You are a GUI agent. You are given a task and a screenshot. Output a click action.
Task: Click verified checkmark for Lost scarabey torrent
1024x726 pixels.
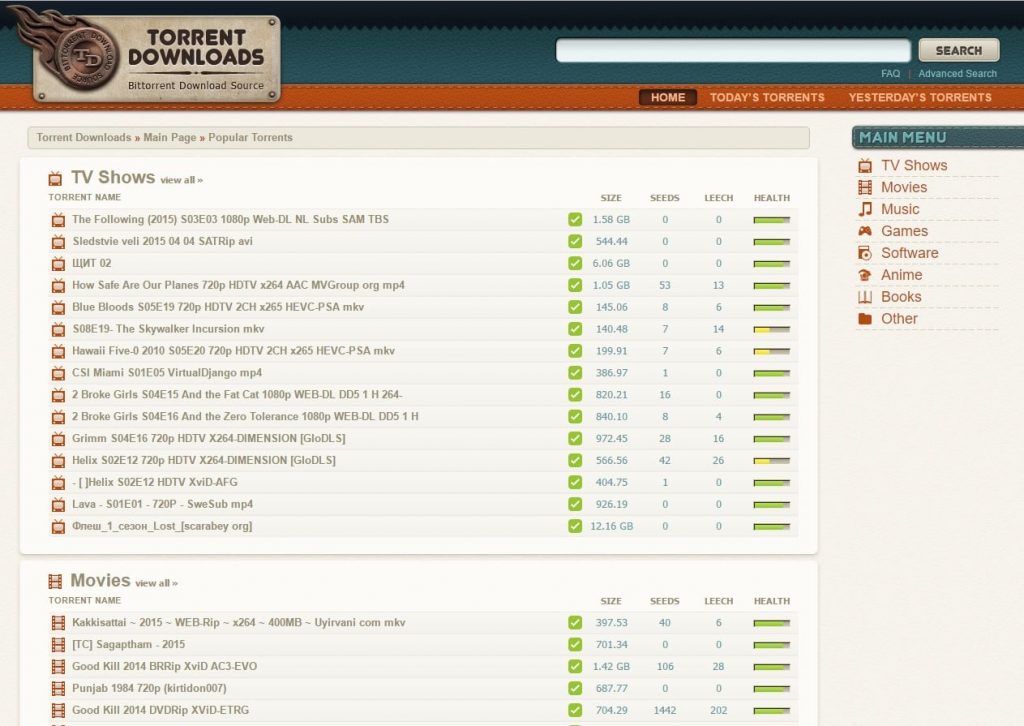575,526
